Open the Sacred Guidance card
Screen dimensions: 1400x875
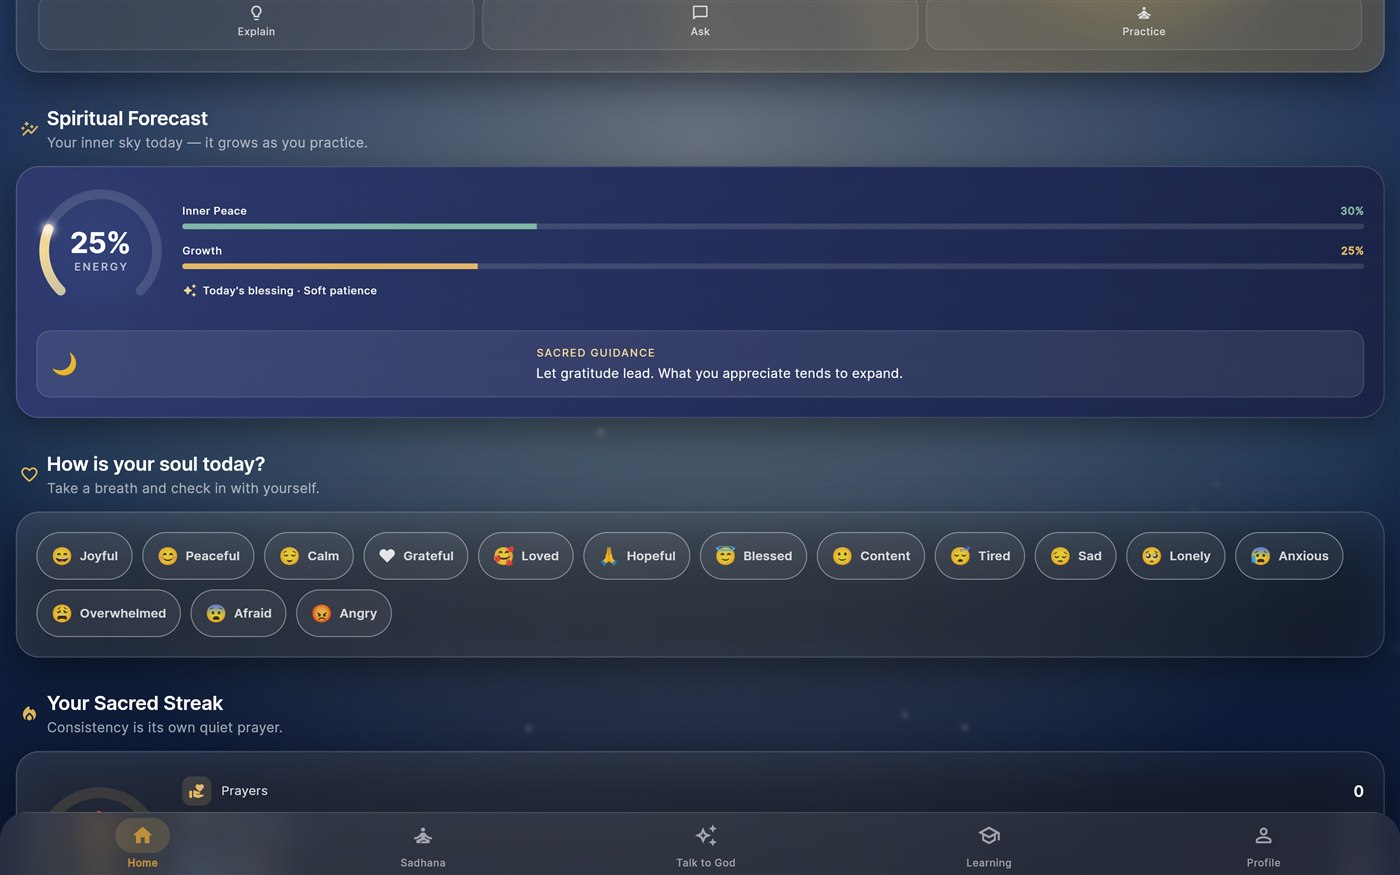[700, 364]
